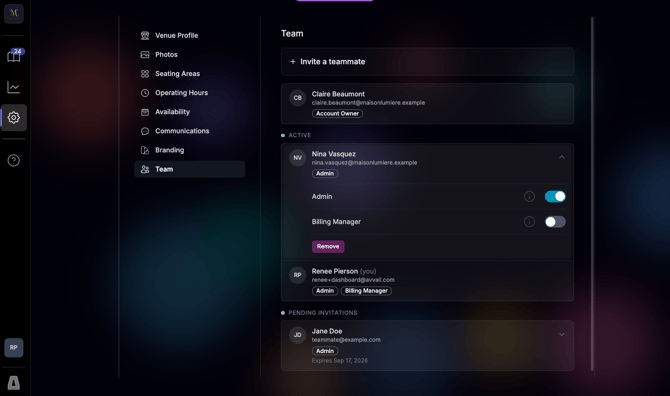Click the PENDING INVITATIONS section label

tap(323, 313)
